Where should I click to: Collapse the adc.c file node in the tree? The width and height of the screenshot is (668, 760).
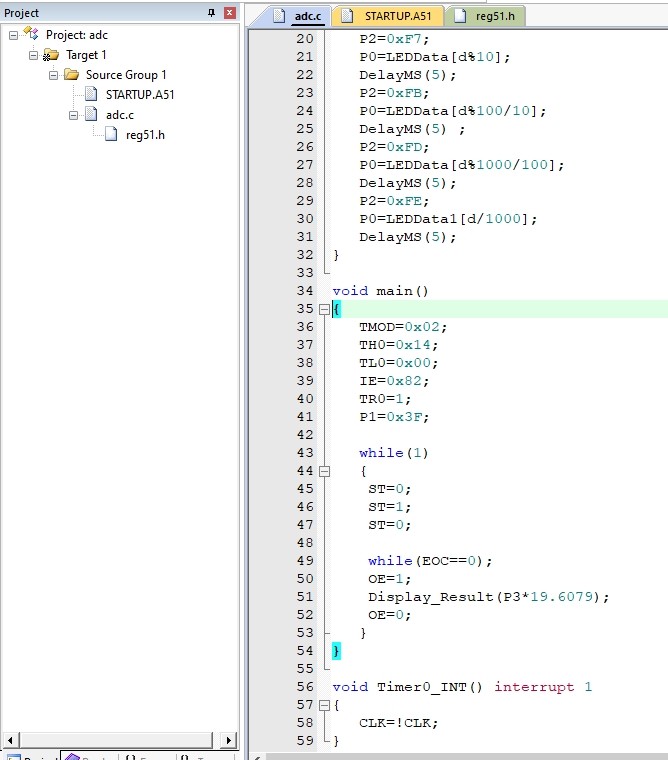(73, 115)
